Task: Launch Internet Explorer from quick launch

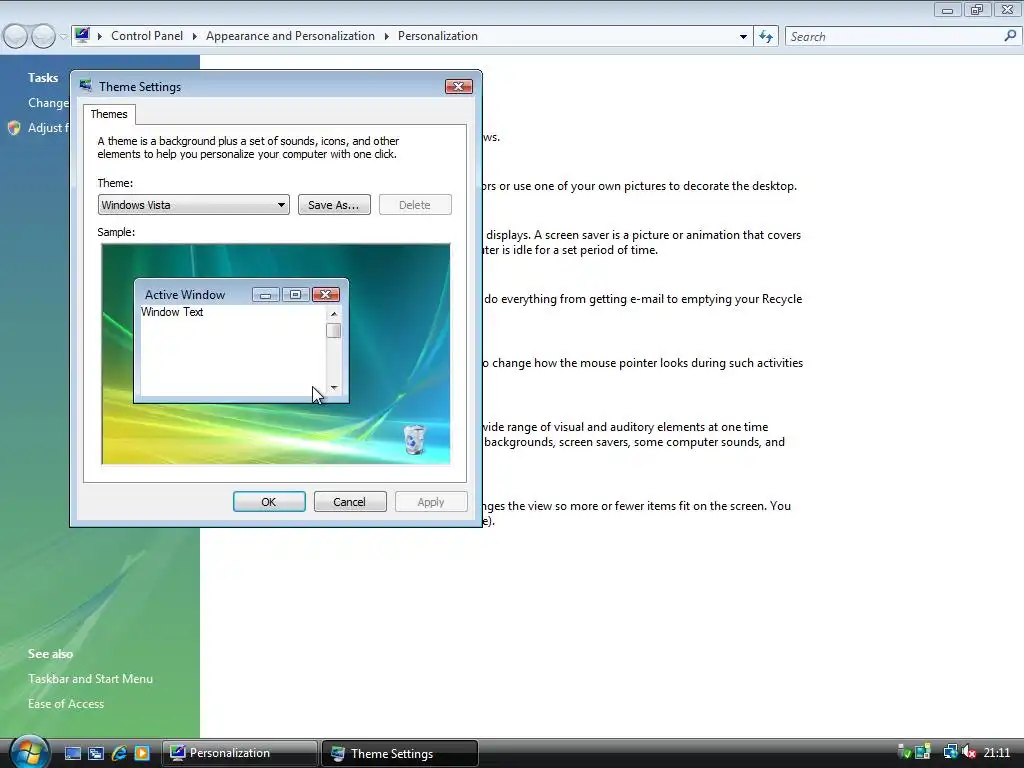Action: pos(119,753)
